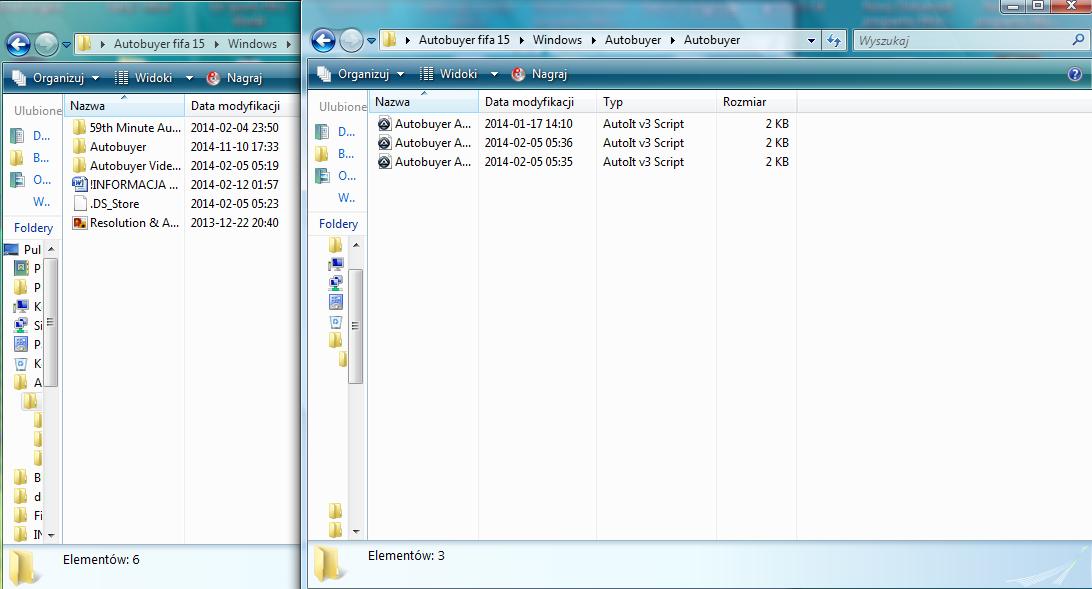The image size is (1092, 589).
Task: Click Windows segment in right breadcrumb path
Action: [557, 40]
